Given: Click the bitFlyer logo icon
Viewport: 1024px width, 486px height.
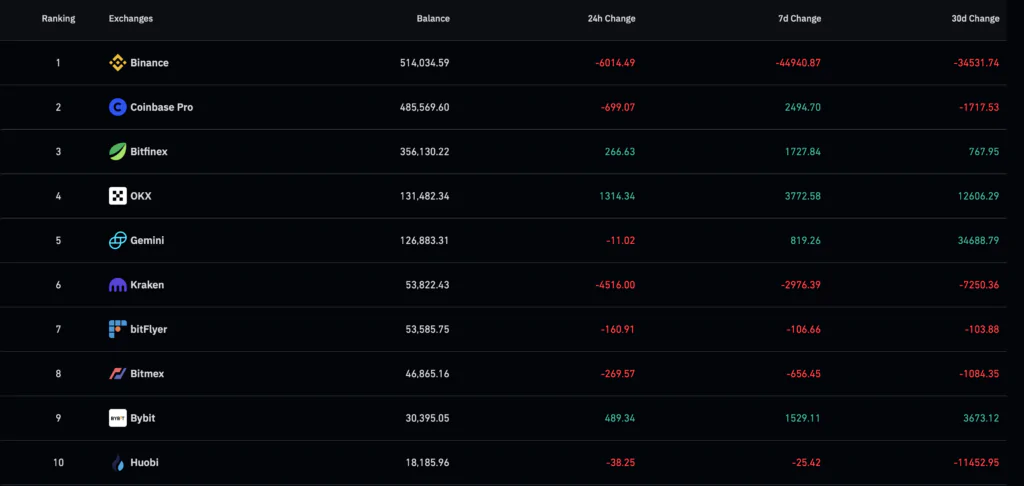Looking at the screenshot, I should click(118, 329).
